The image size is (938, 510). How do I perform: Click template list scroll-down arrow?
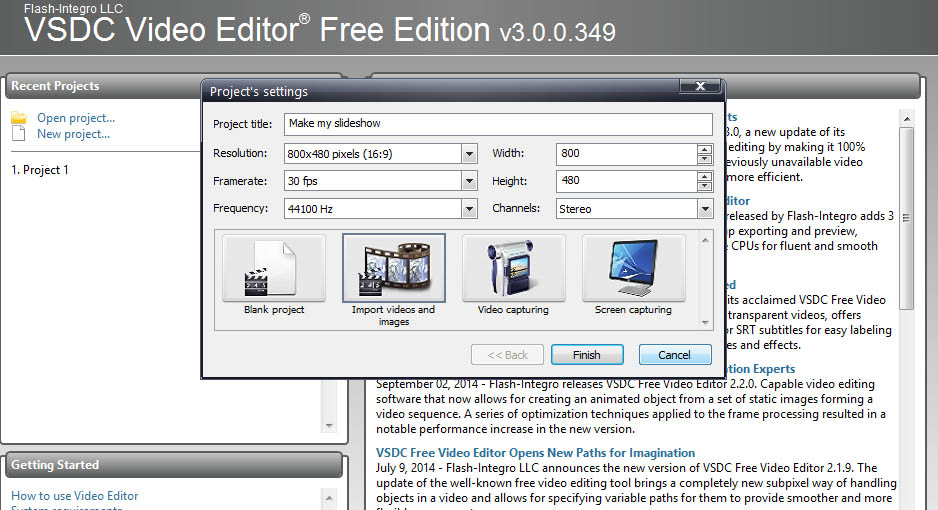(705, 322)
